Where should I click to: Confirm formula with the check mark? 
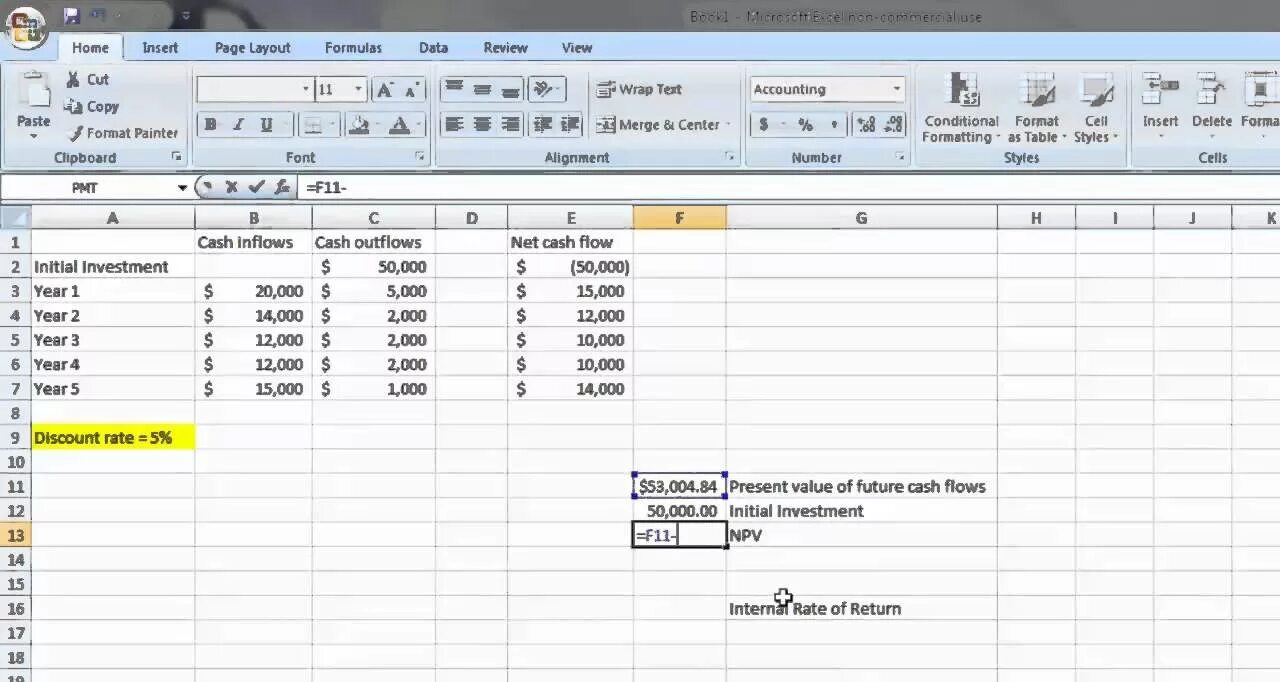pyautogui.click(x=256, y=187)
